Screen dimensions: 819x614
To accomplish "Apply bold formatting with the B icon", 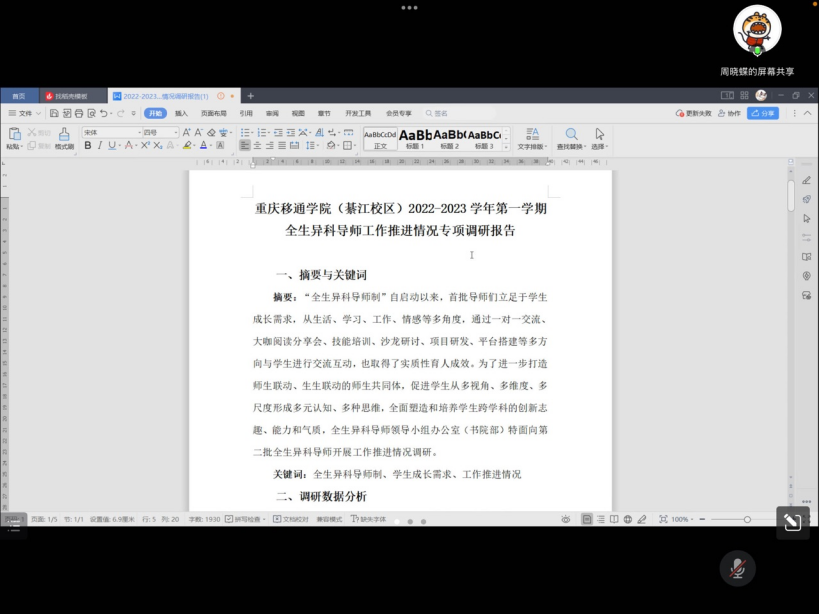I will tap(87, 146).
